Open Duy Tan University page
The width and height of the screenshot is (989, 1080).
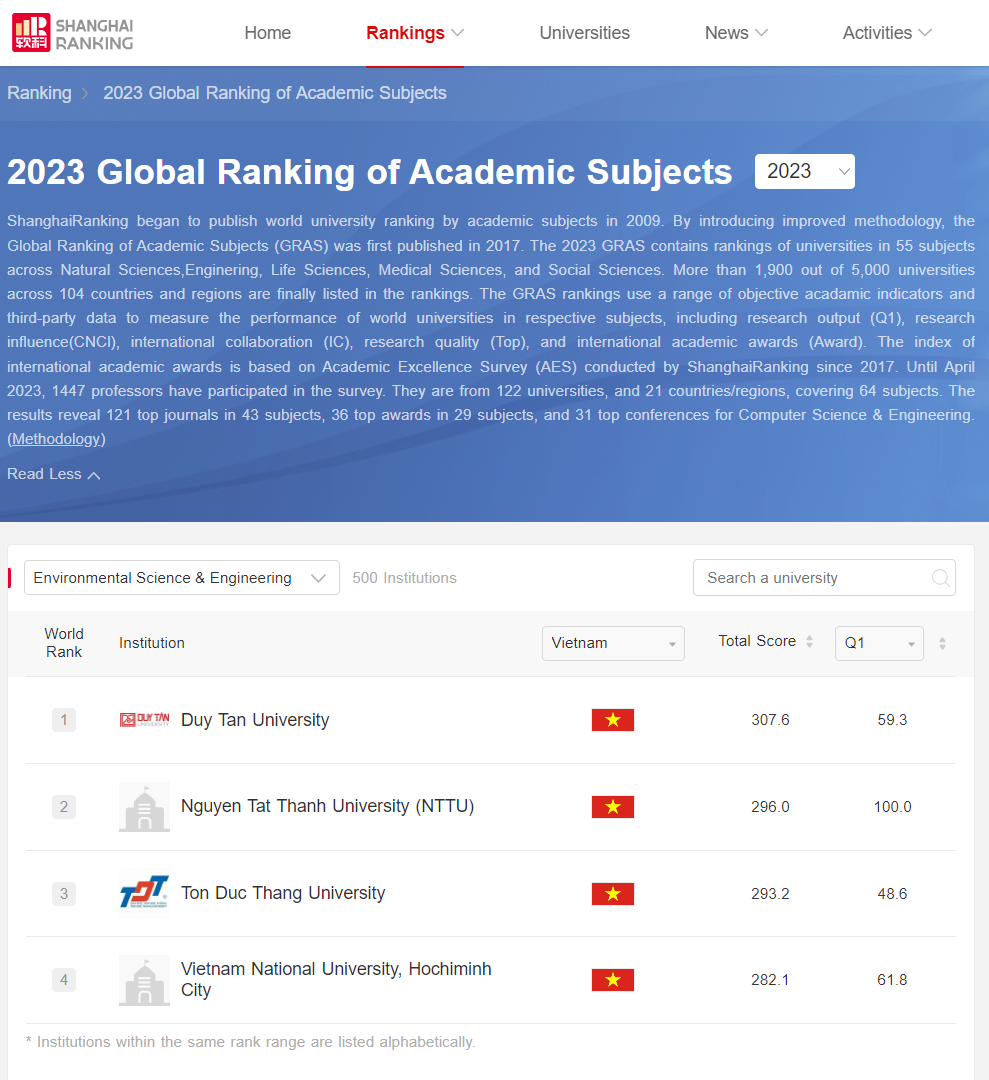click(x=255, y=720)
